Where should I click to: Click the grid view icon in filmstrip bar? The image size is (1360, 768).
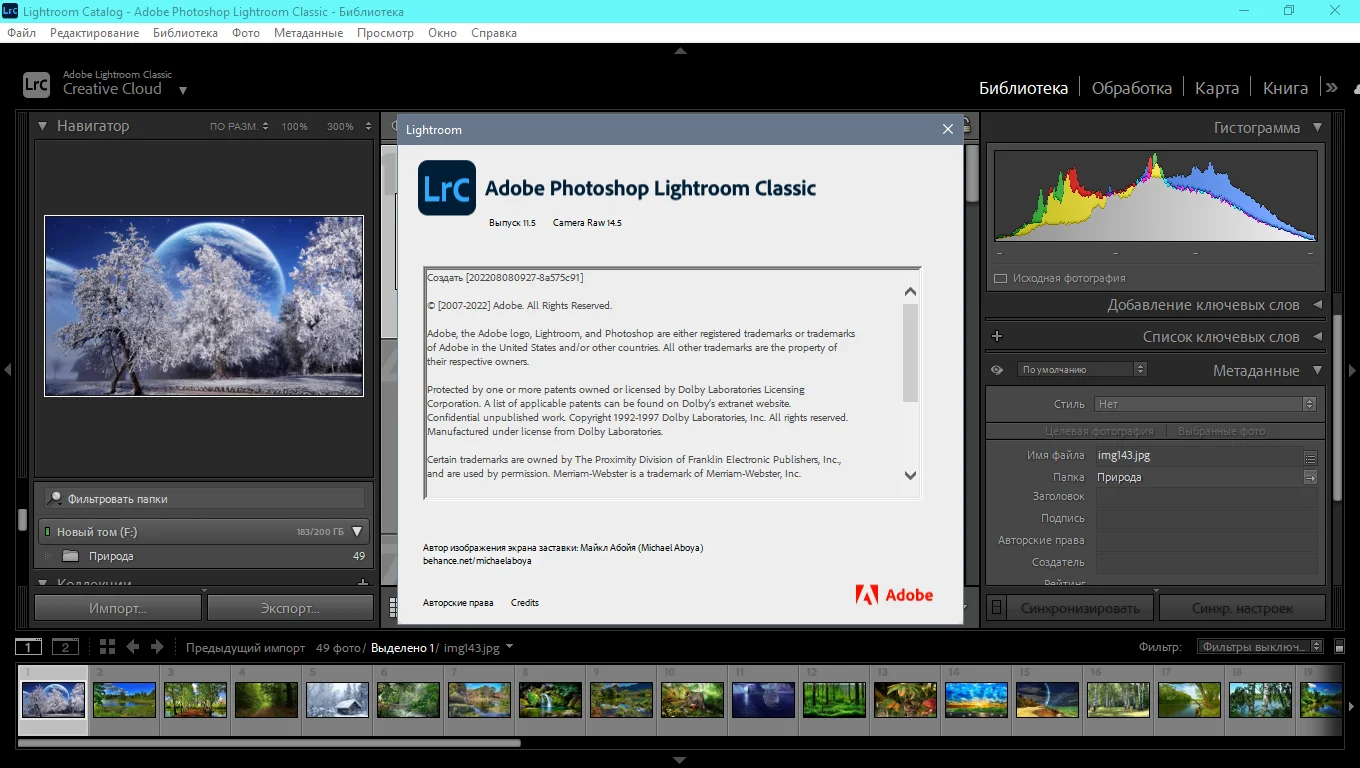(108, 647)
